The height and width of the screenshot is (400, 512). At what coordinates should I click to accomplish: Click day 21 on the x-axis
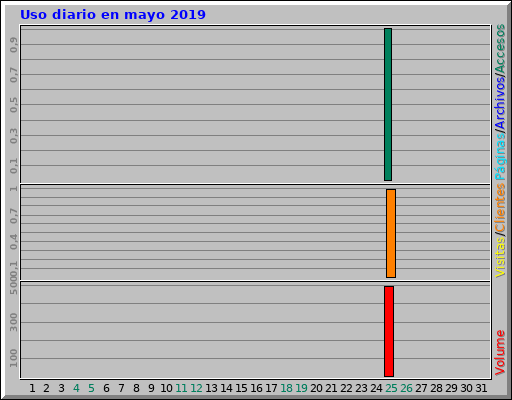point(331,388)
